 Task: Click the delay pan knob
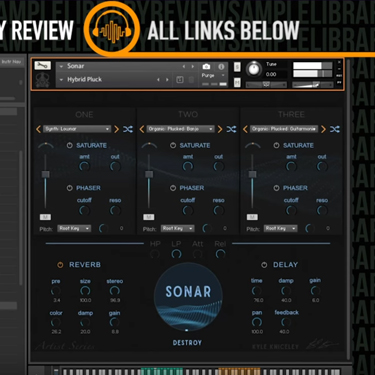257,322
